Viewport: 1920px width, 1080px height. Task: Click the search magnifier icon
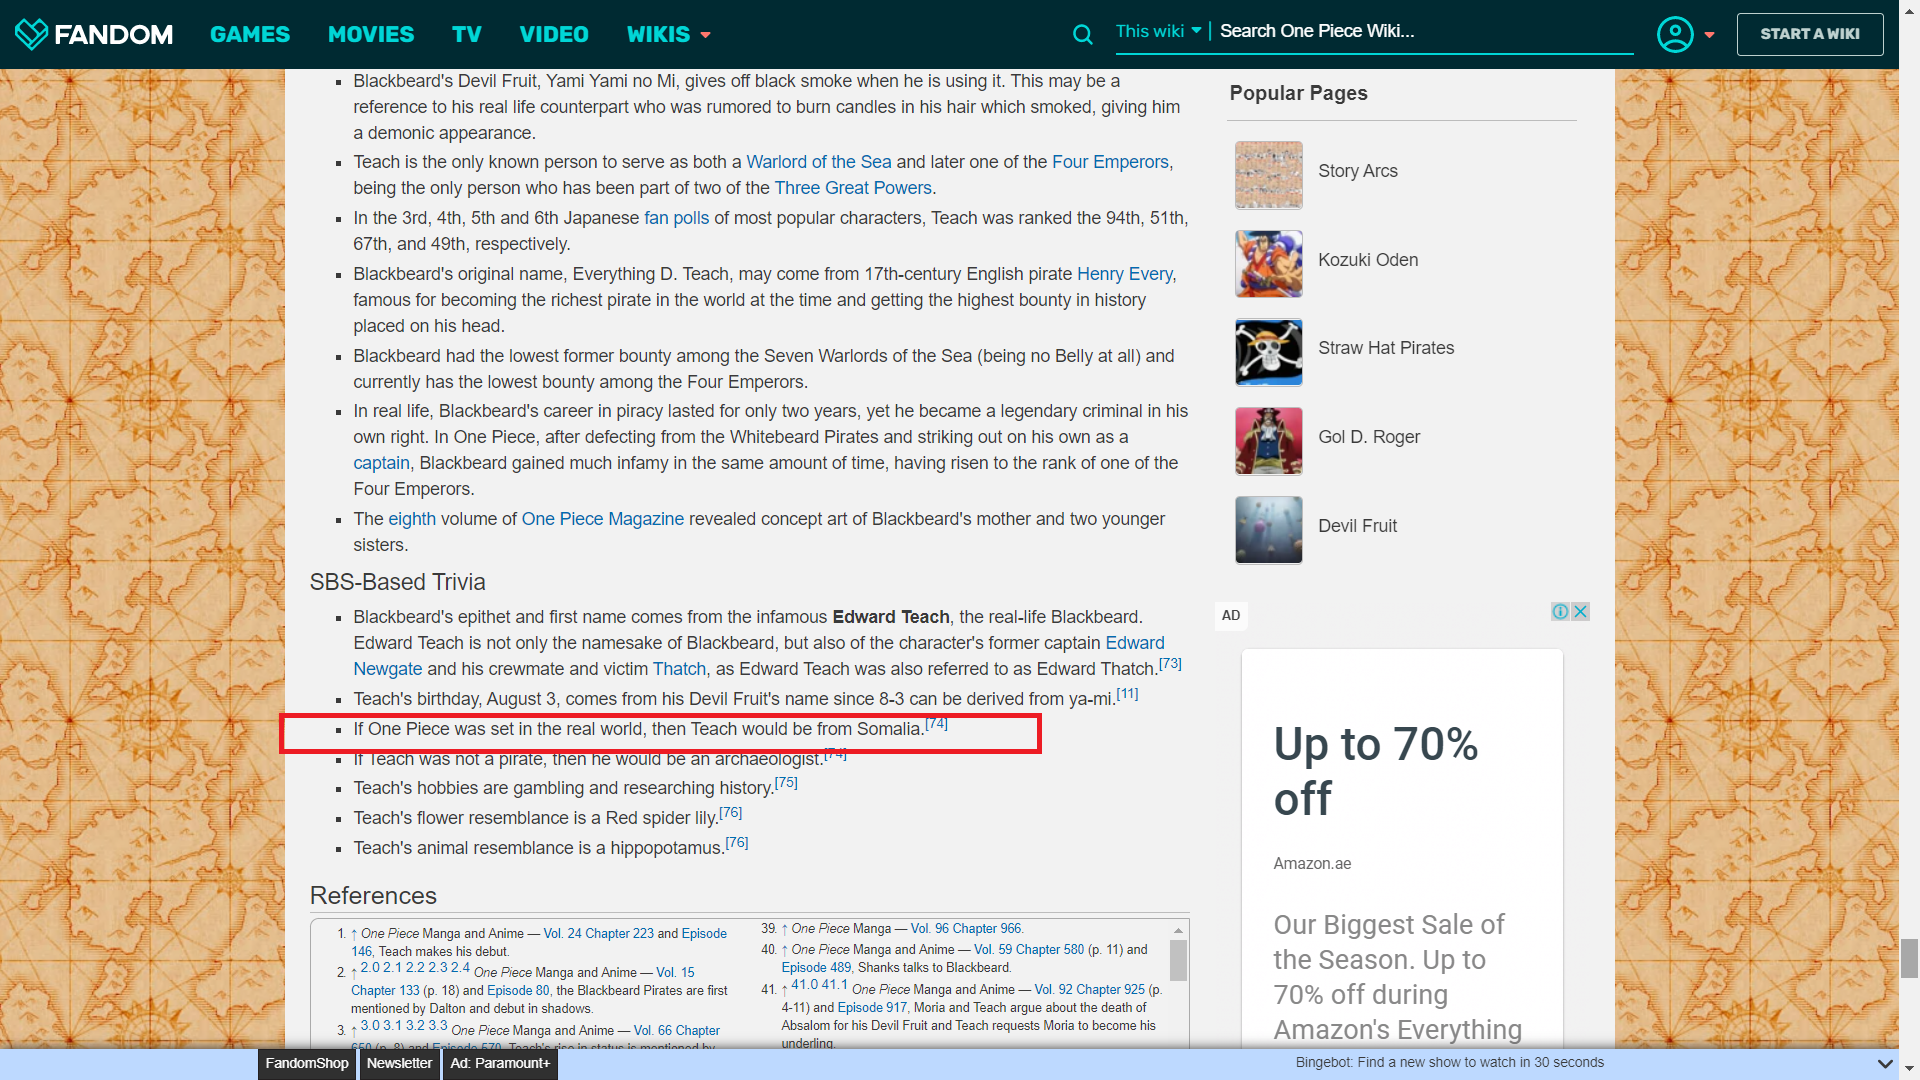tap(1082, 35)
